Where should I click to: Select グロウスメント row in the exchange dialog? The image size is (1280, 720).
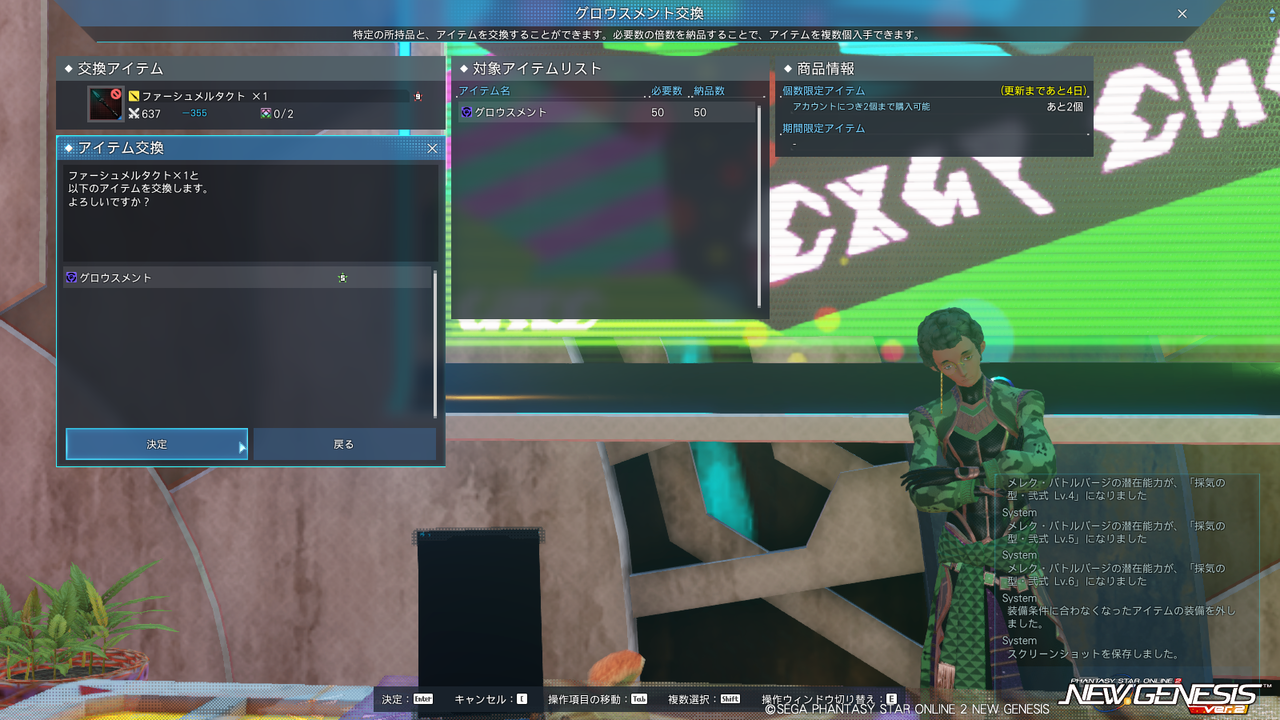tap(248, 278)
